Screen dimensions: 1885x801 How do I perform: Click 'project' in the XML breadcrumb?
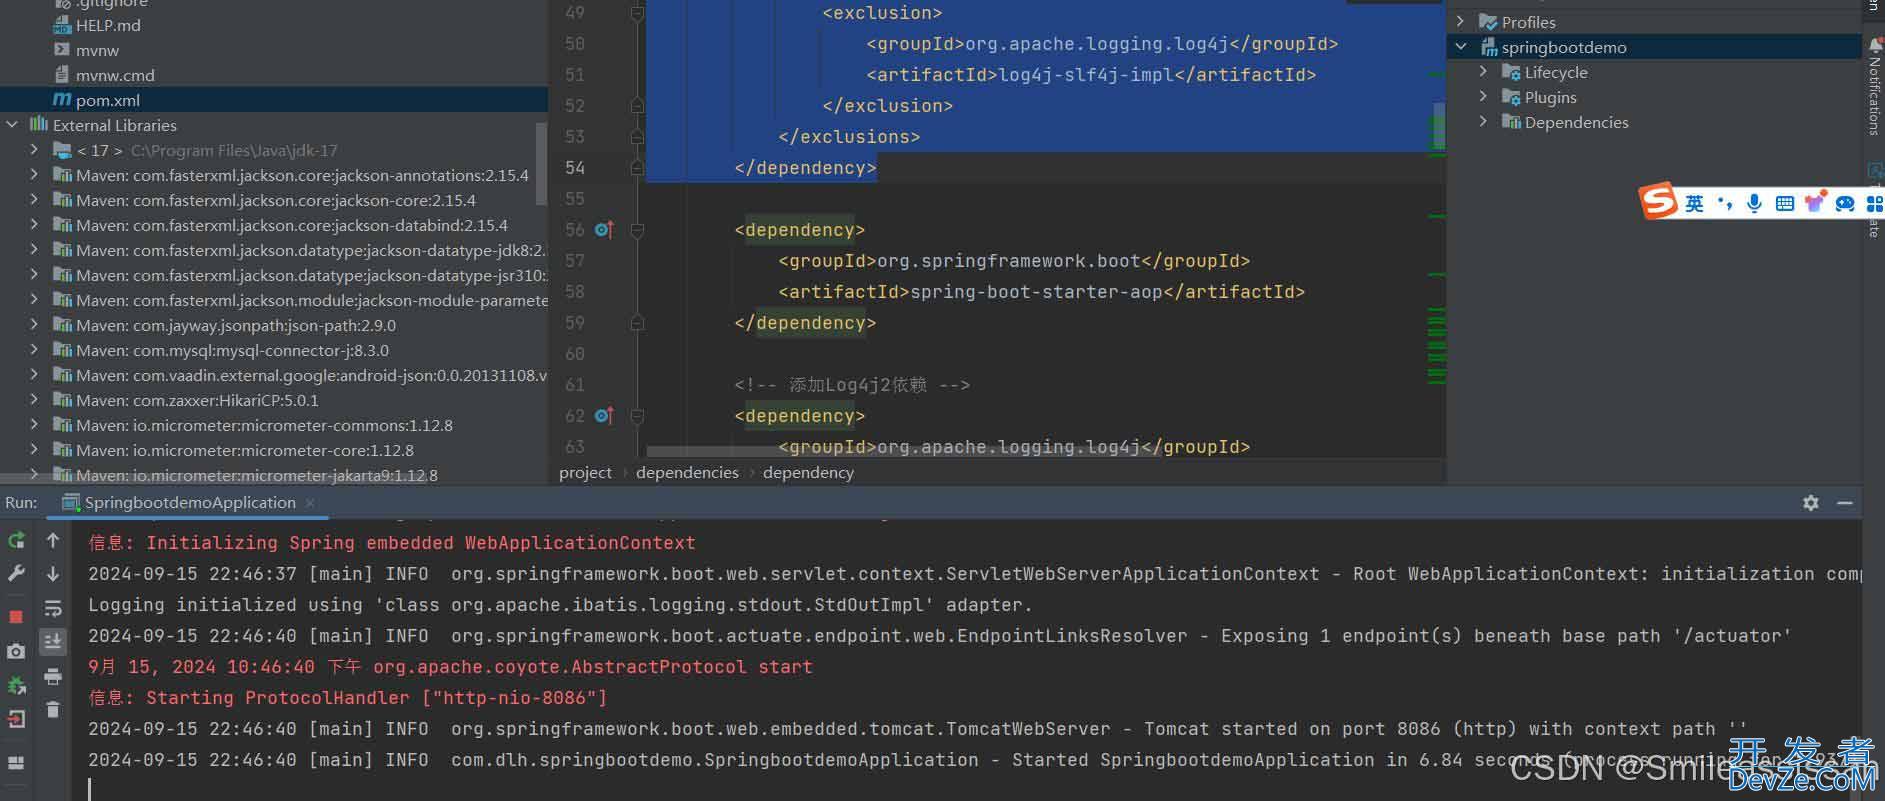point(585,472)
